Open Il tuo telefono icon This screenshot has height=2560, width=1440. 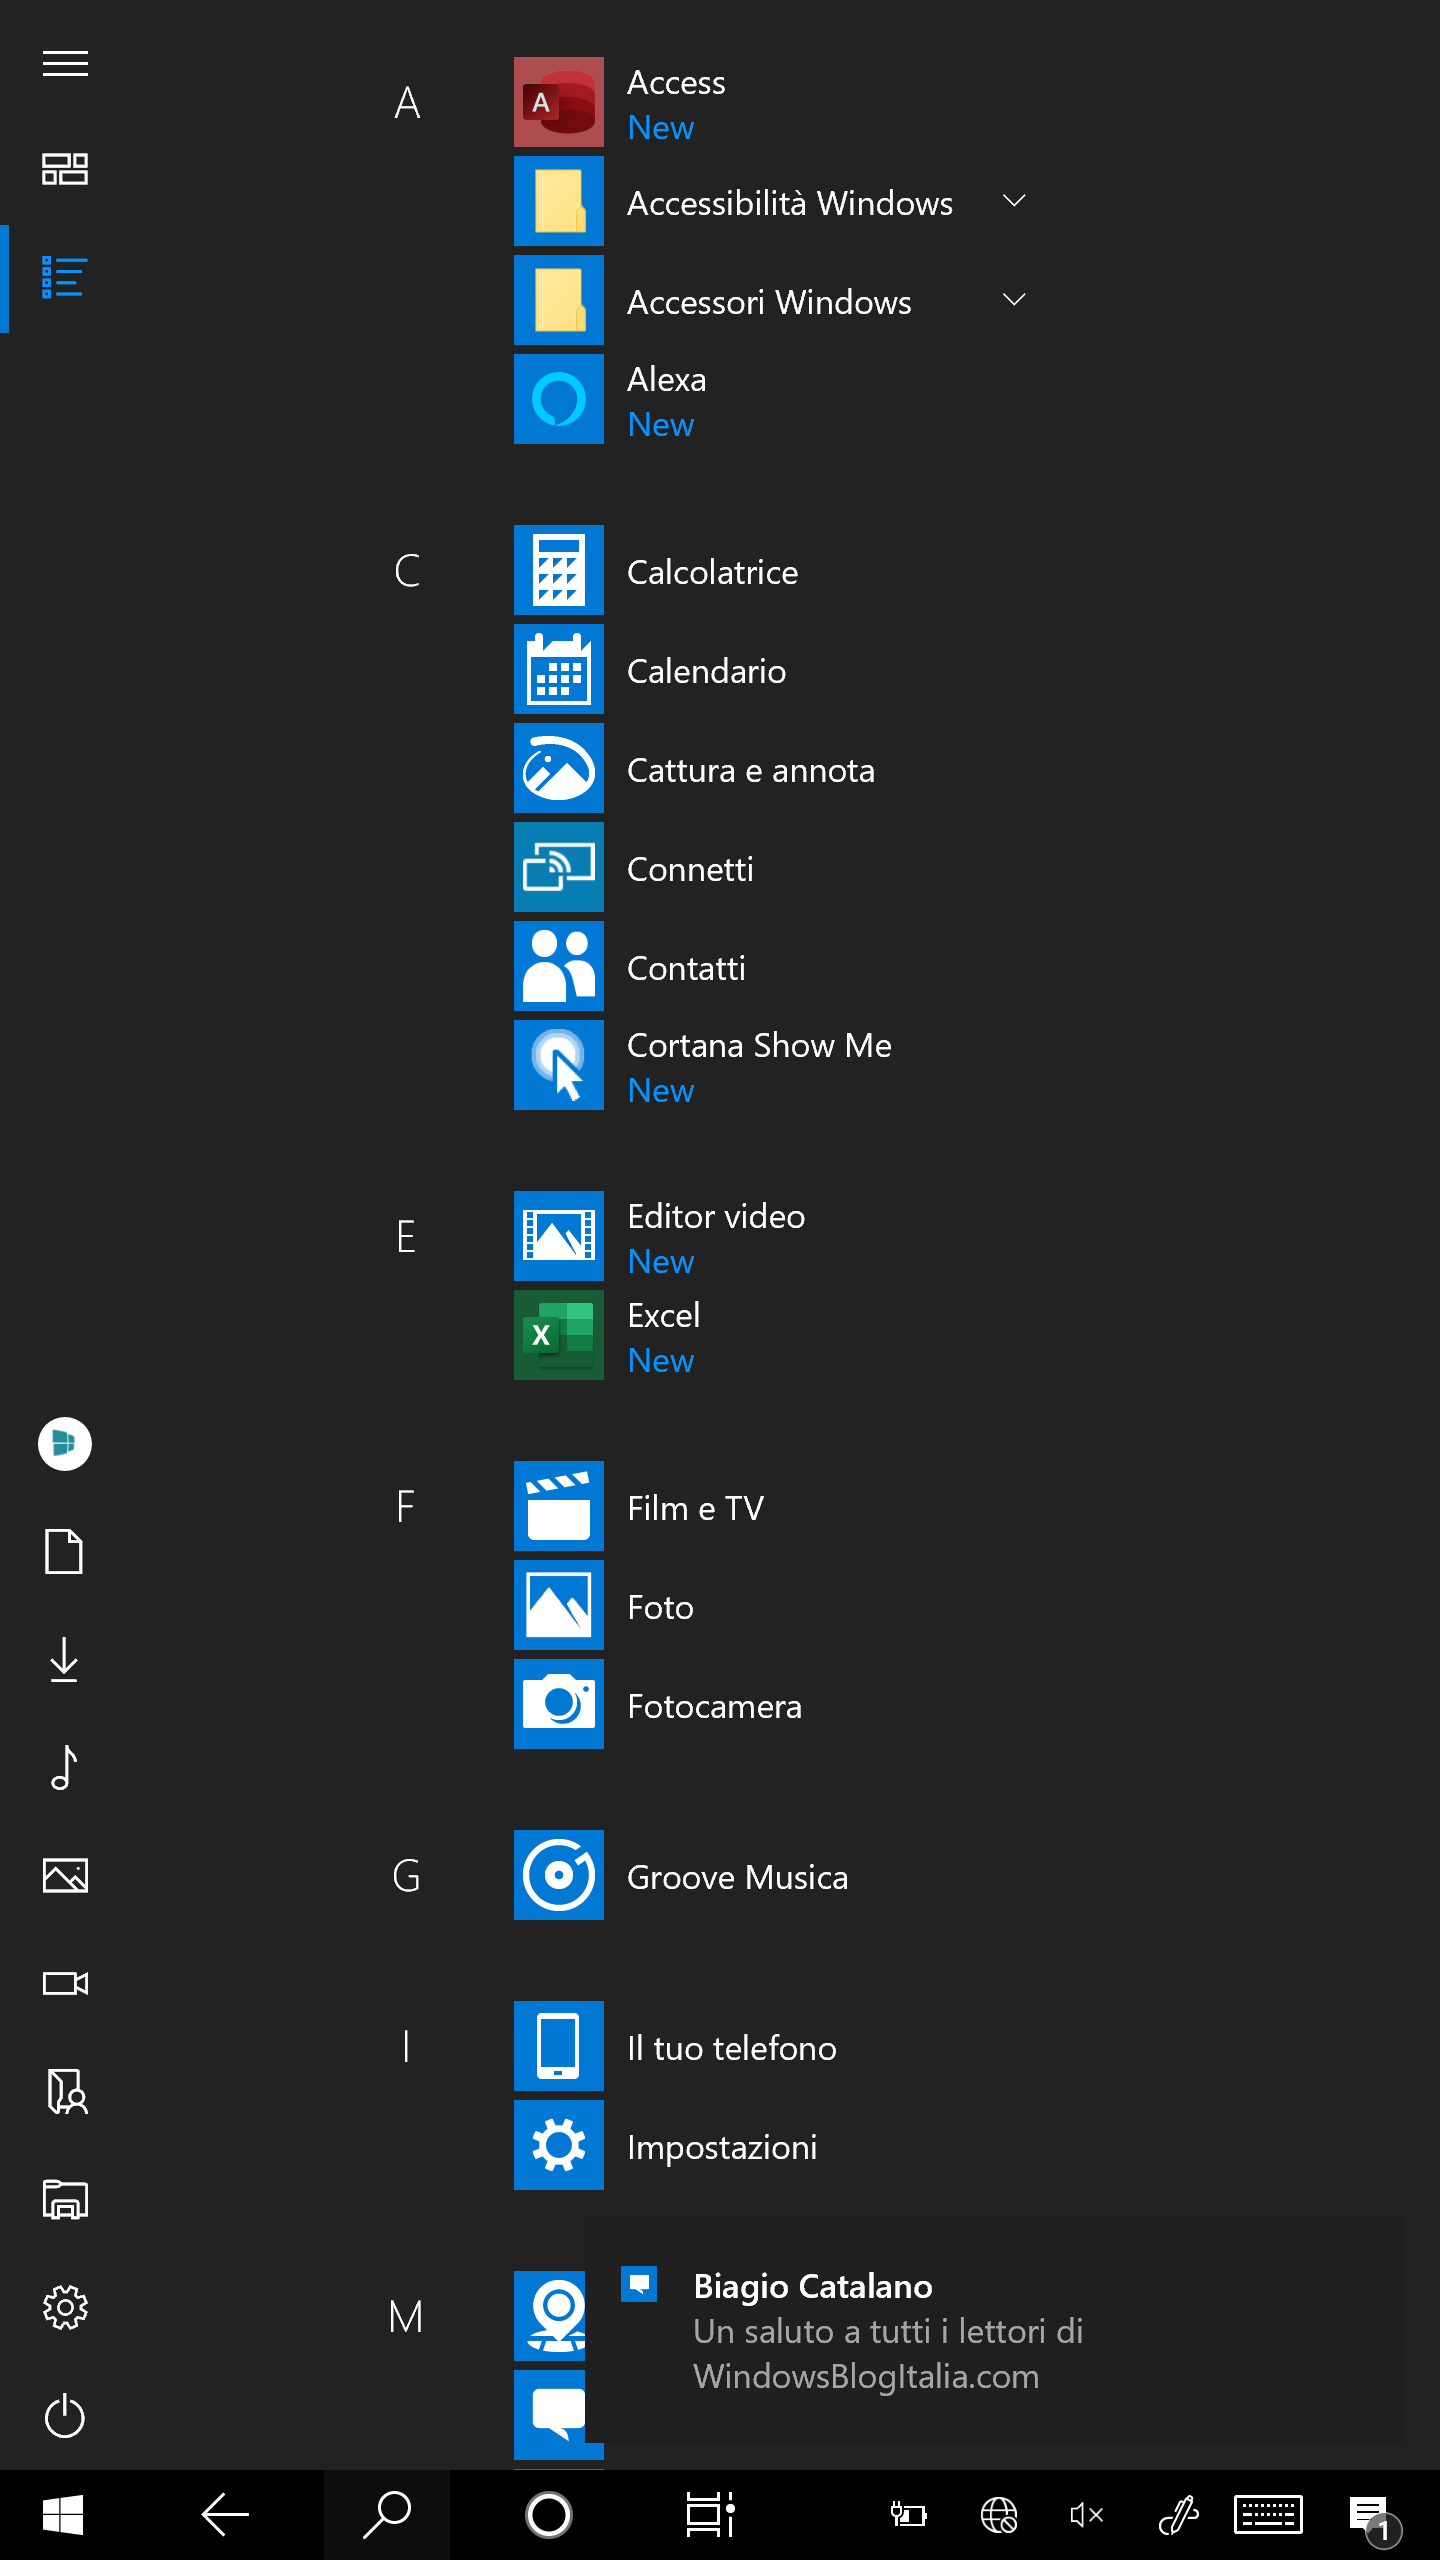[558, 2046]
